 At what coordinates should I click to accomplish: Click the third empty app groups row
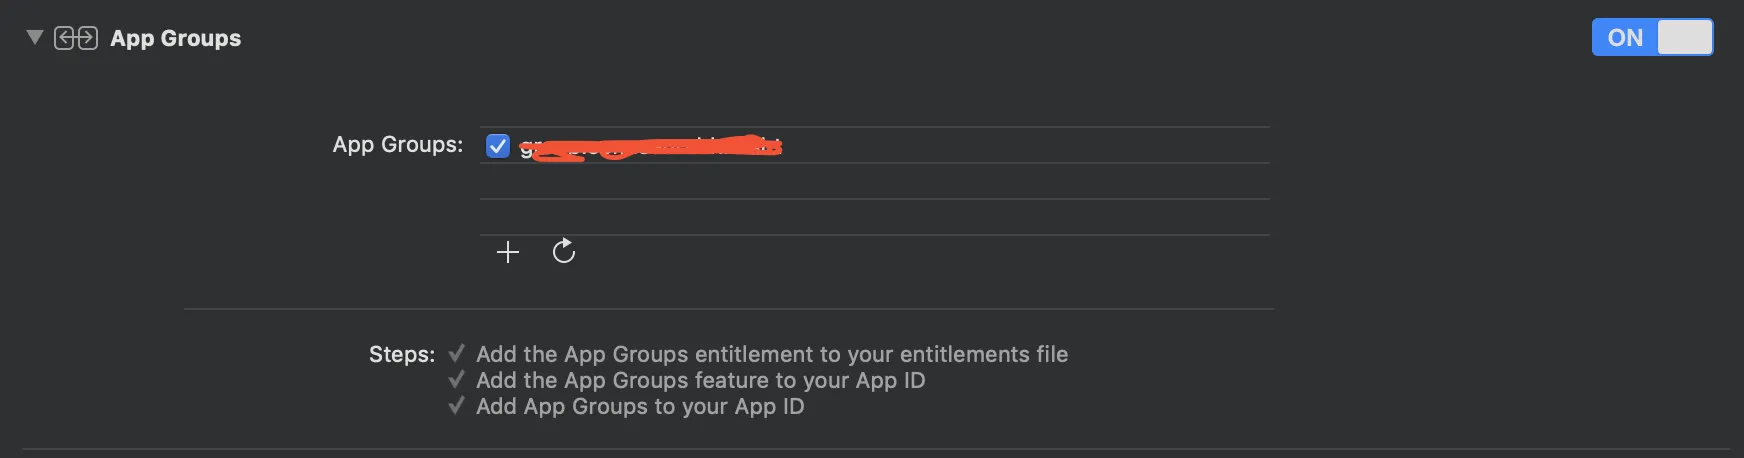tap(874, 218)
